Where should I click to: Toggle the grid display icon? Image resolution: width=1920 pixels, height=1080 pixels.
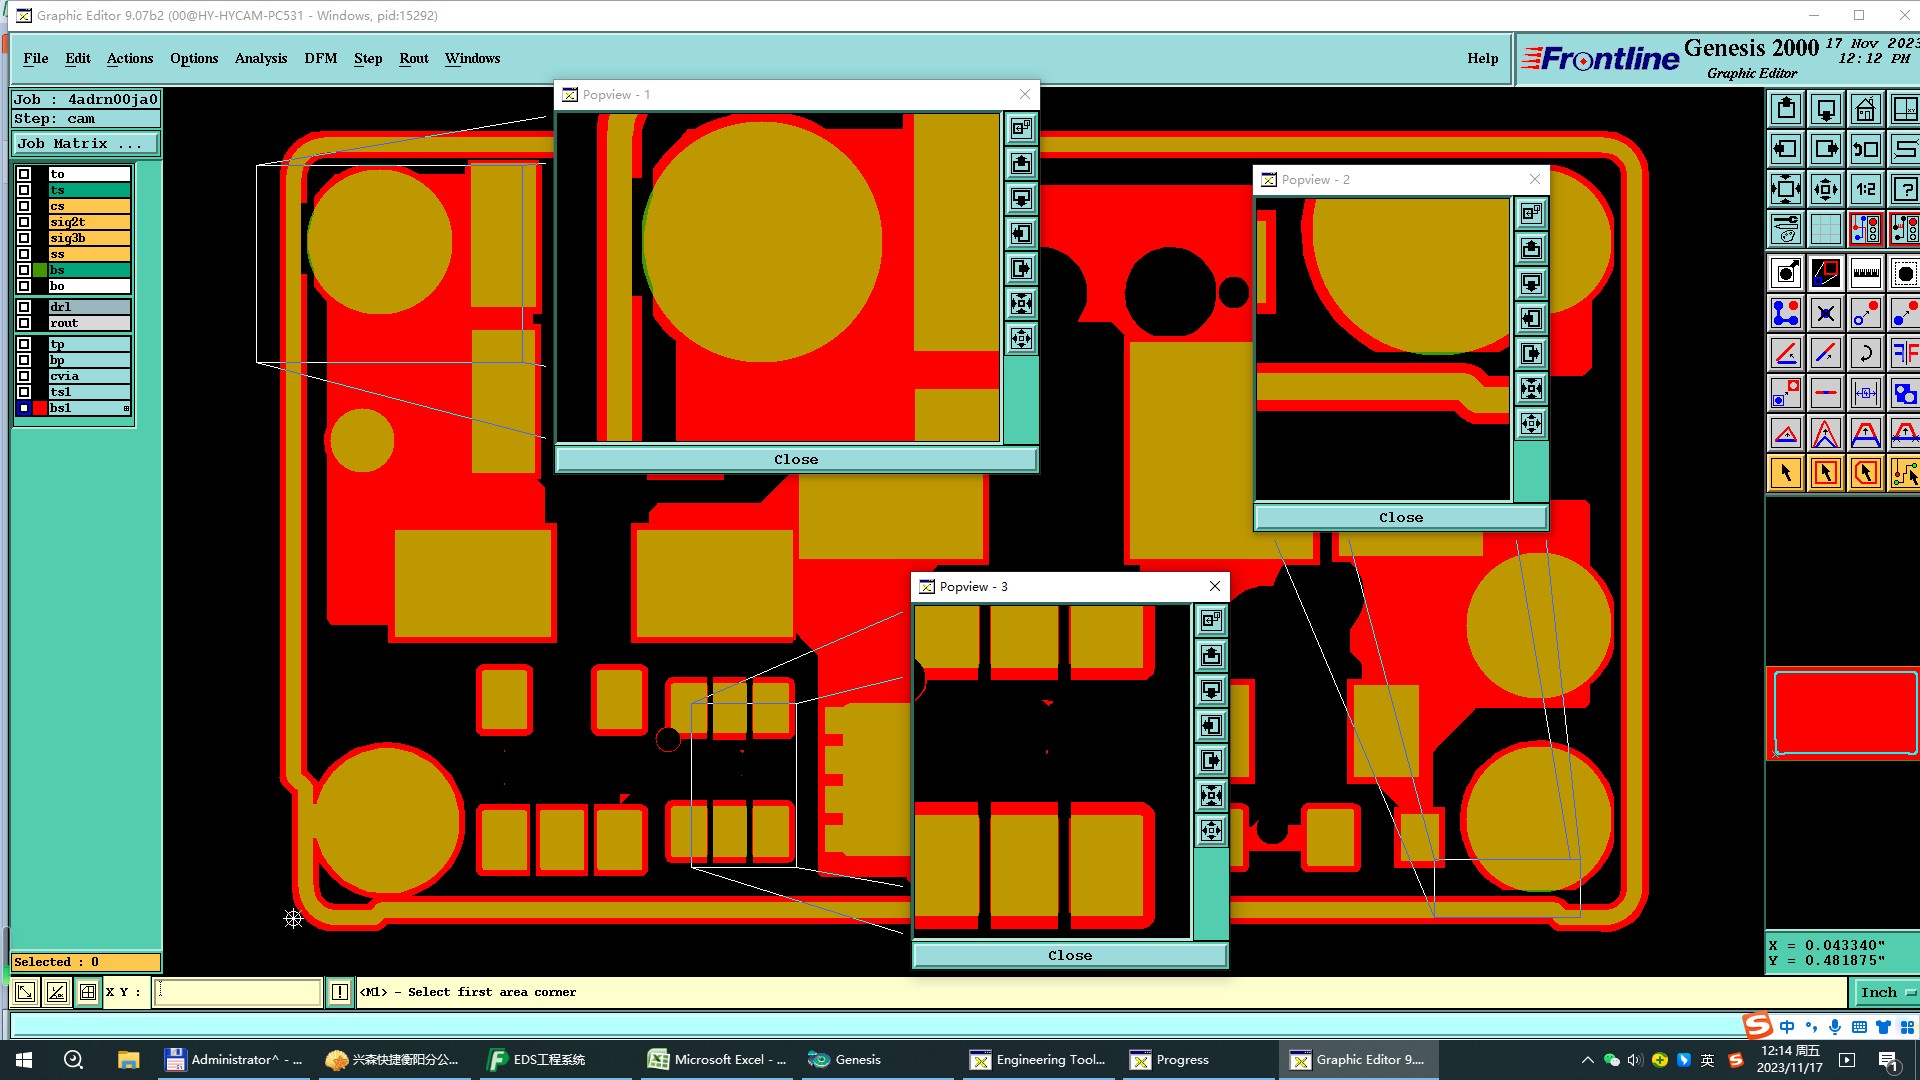click(1825, 229)
